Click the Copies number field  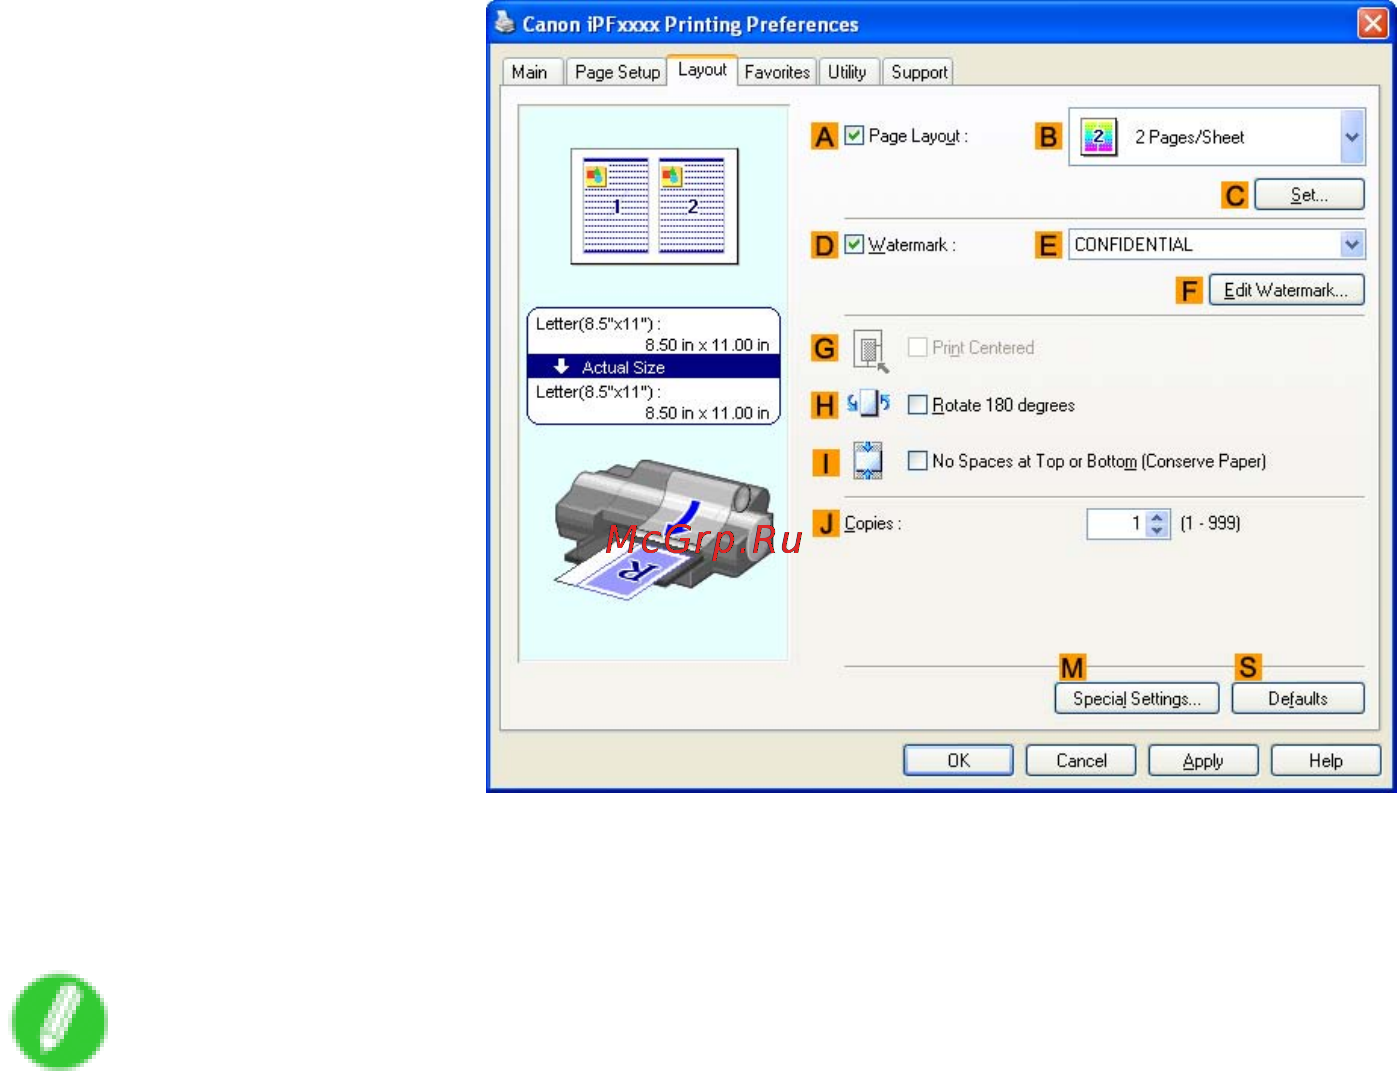pyautogui.click(x=1116, y=524)
